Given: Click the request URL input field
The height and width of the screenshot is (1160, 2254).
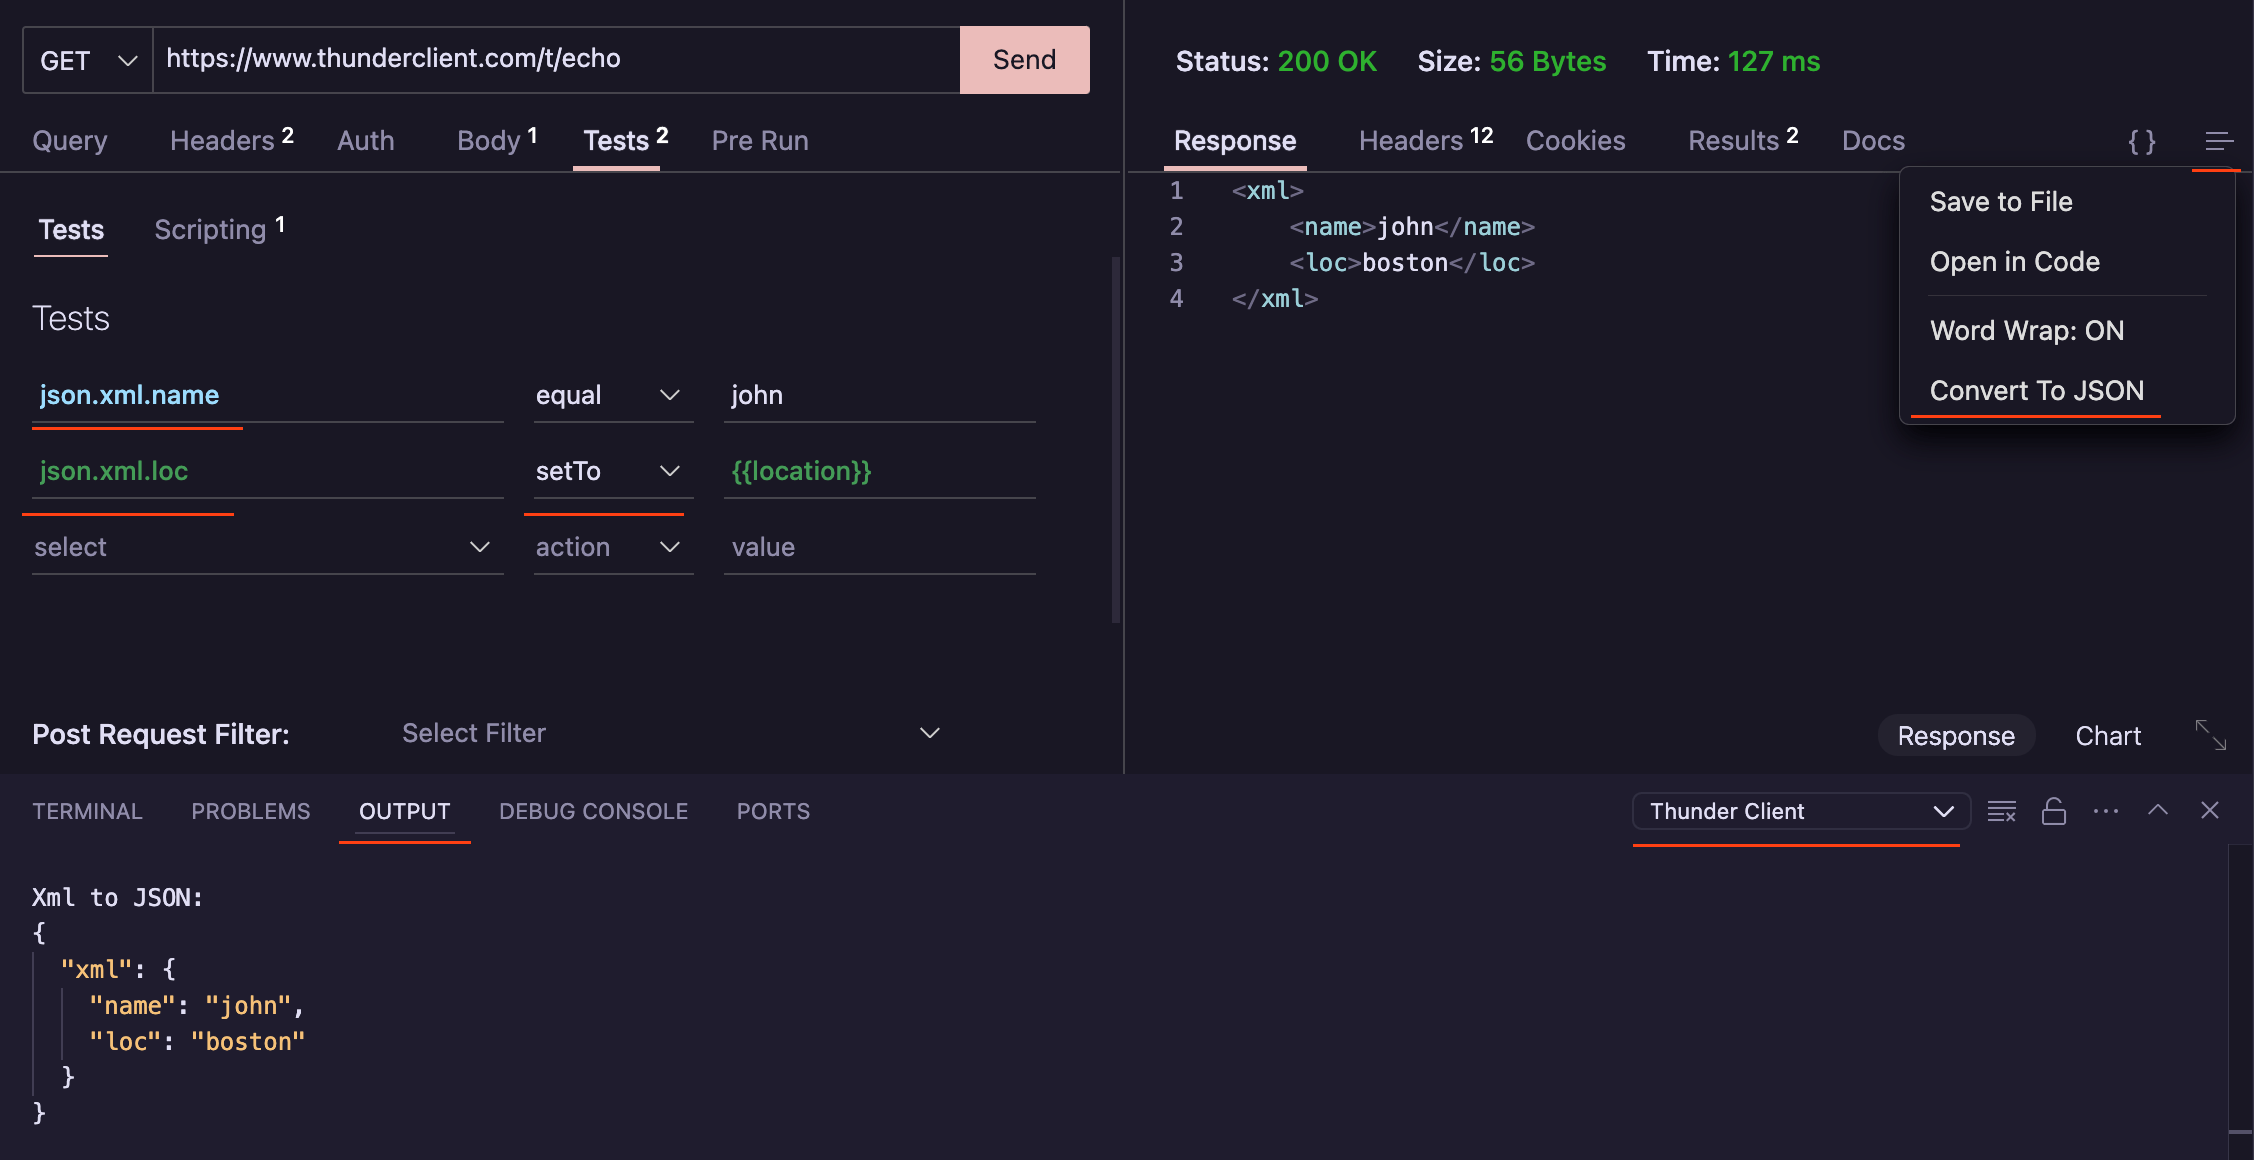Looking at the screenshot, I should pyautogui.click(x=555, y=59).
